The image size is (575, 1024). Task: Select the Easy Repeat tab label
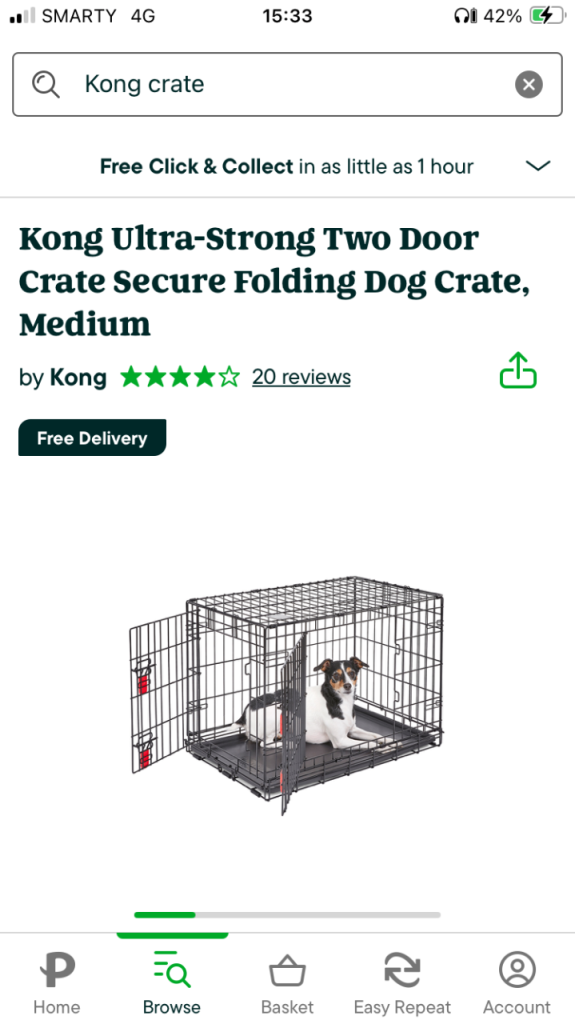pos(402,1007)
